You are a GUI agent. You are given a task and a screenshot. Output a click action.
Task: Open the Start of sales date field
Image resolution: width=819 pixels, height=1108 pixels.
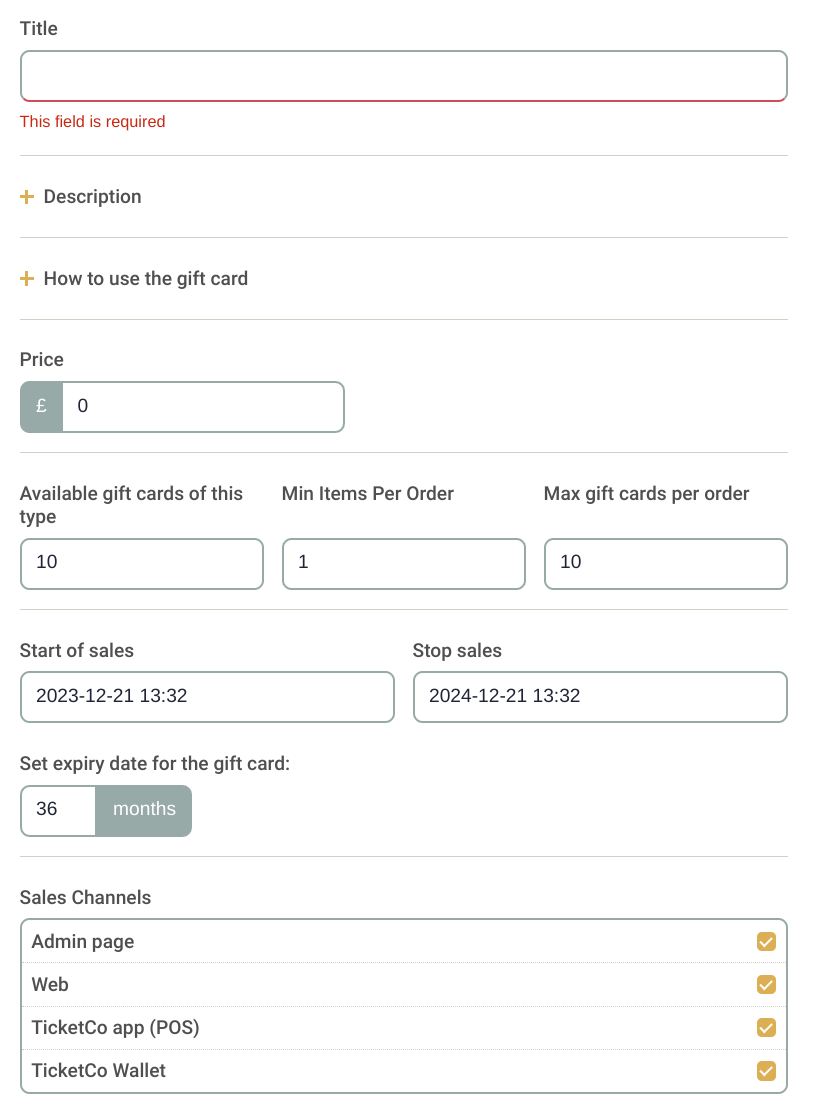(207, 697)
